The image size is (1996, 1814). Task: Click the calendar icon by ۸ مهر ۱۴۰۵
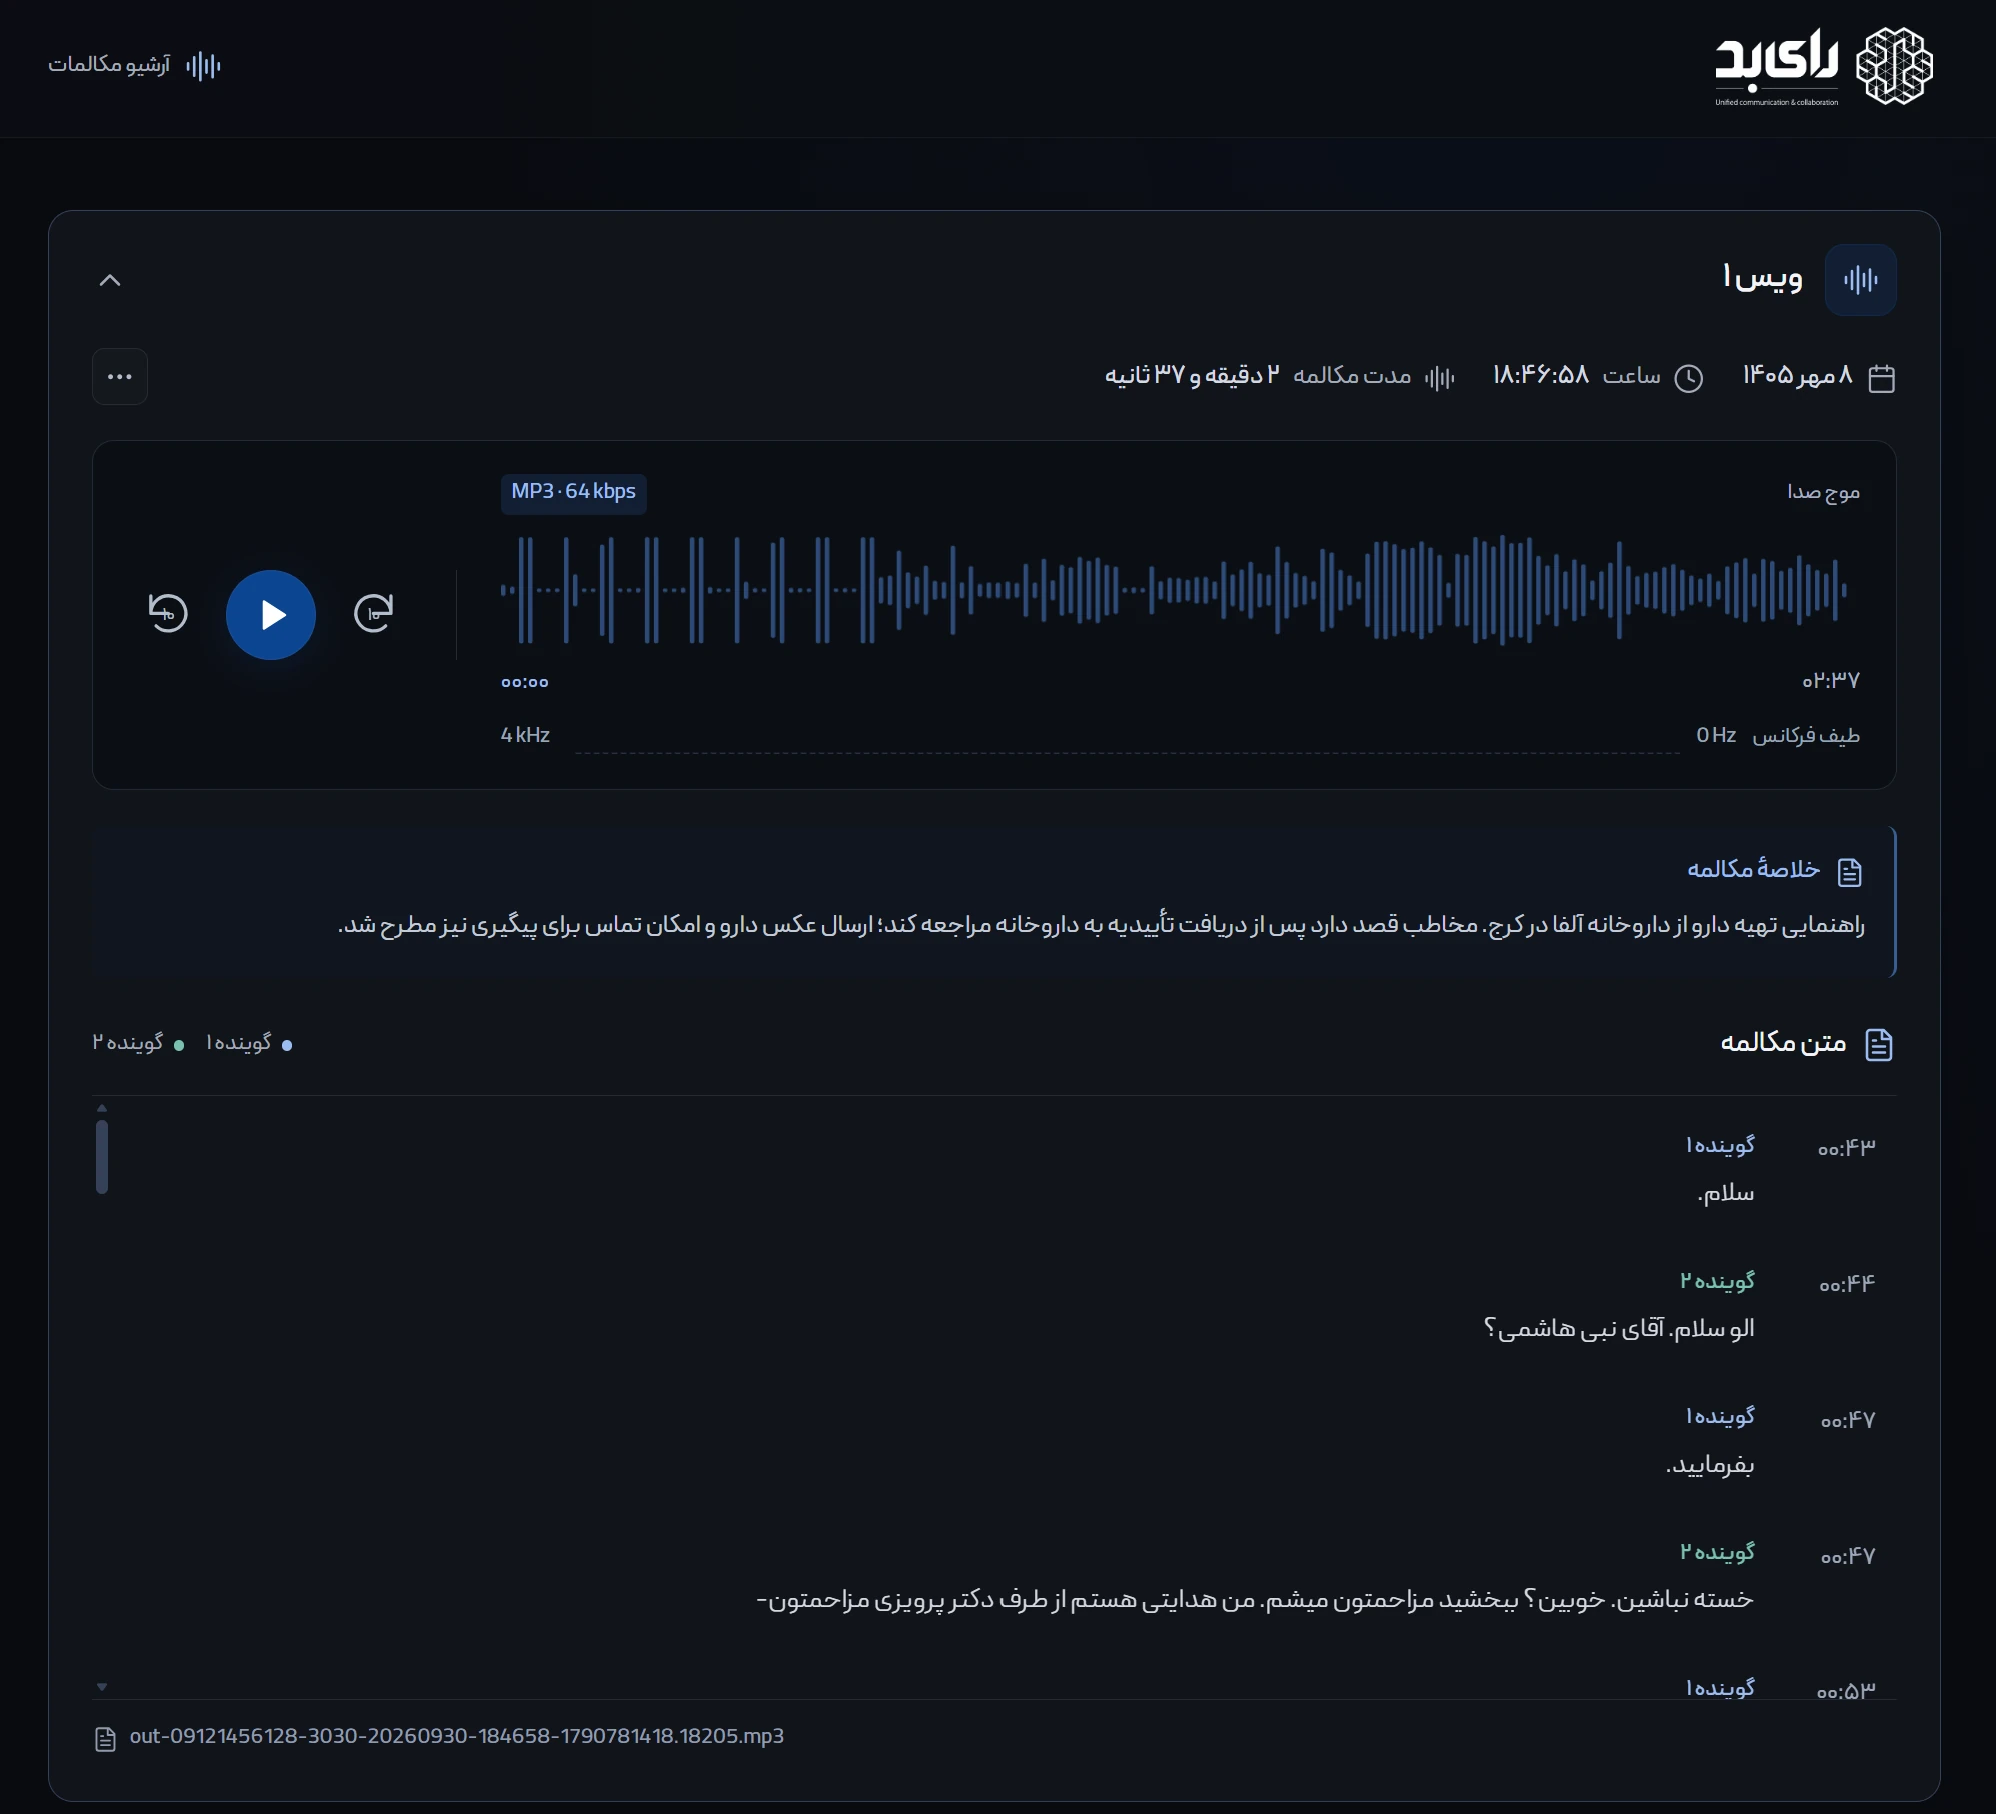(1881, 378)
